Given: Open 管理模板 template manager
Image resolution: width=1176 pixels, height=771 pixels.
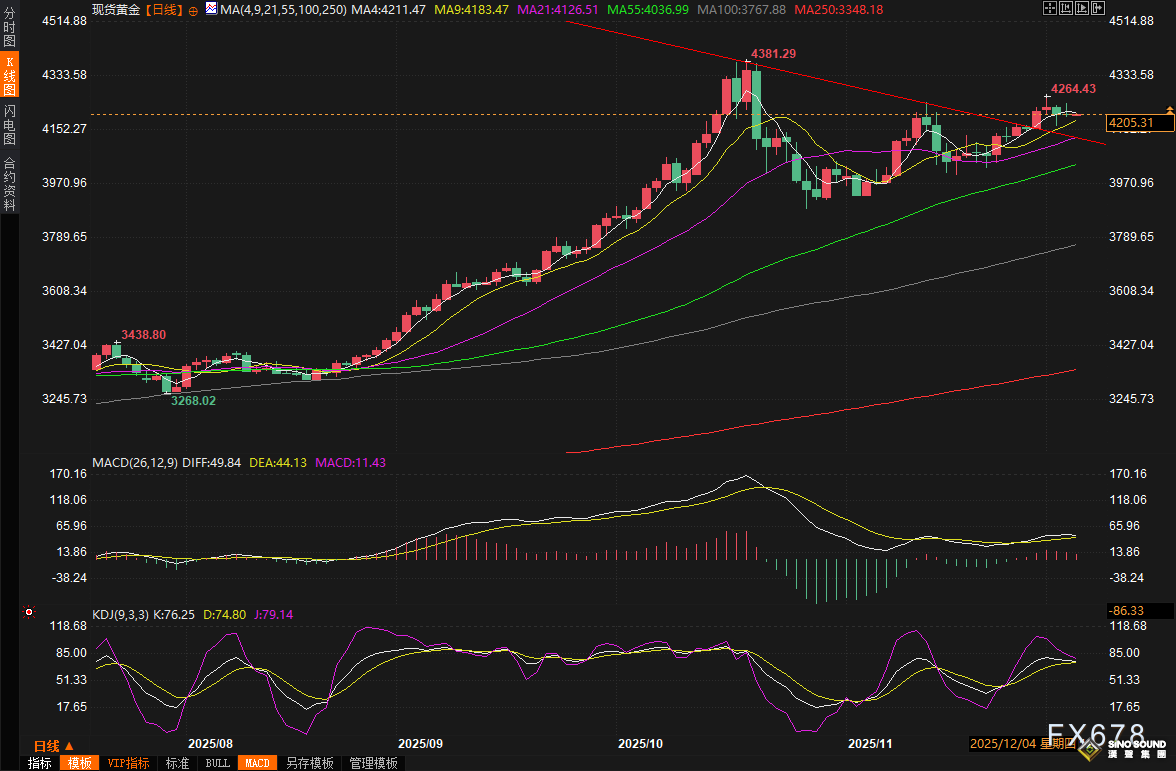Looking at the screenshot, I should [373, 763].
